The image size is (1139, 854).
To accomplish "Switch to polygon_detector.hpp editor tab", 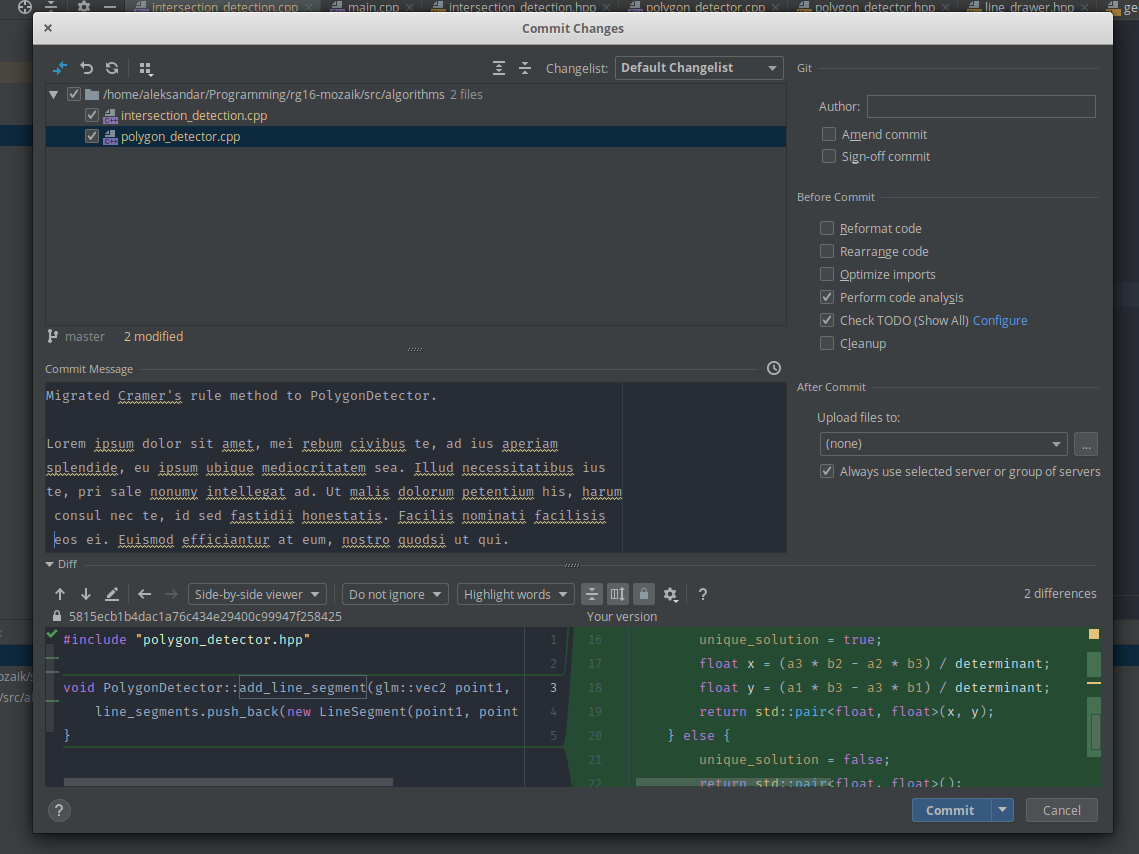I will (x=875, y=7).
